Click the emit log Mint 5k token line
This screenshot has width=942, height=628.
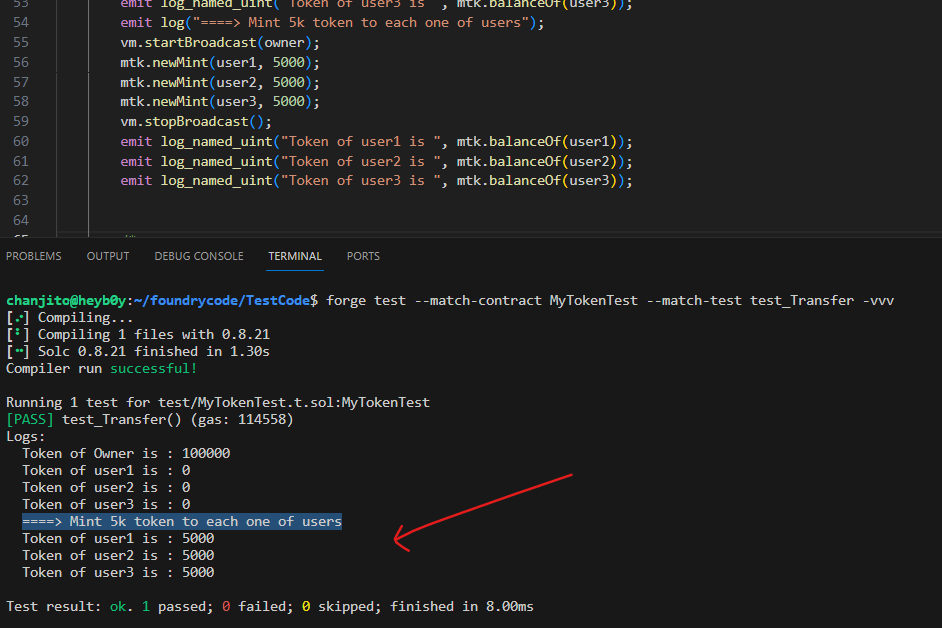[332, 23]
